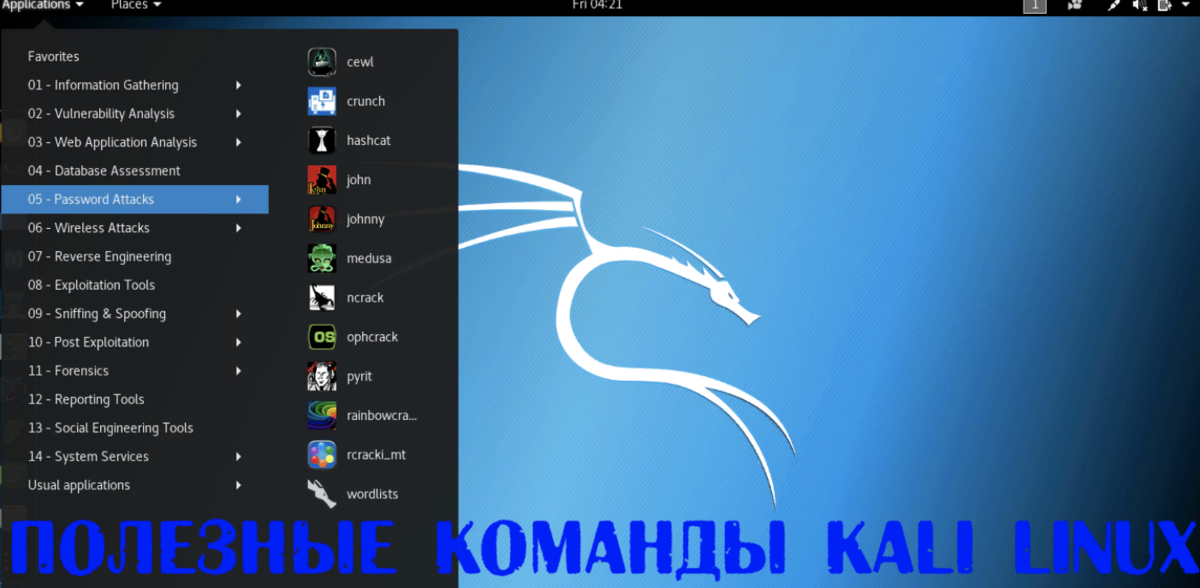Click '06 - Wireless Attacks' label text
This screenshot has width=1200, height=588.
(89, 228)
